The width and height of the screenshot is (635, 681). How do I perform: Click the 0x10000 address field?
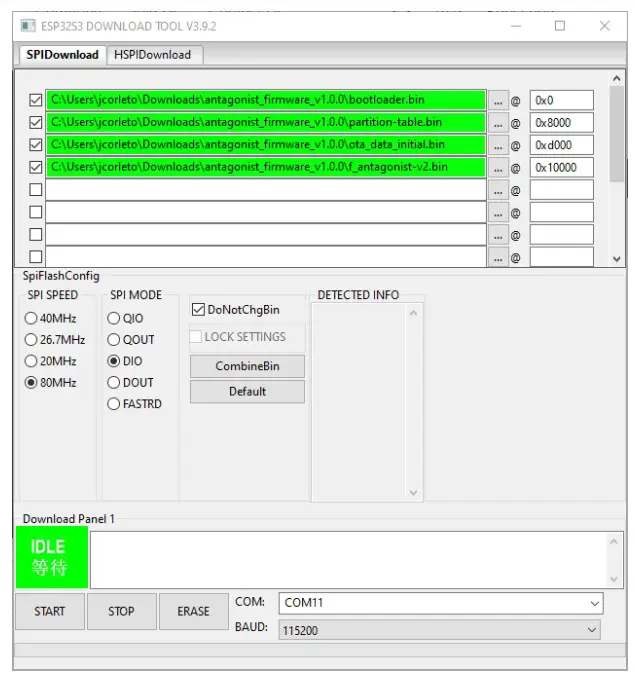pos(562,168)
